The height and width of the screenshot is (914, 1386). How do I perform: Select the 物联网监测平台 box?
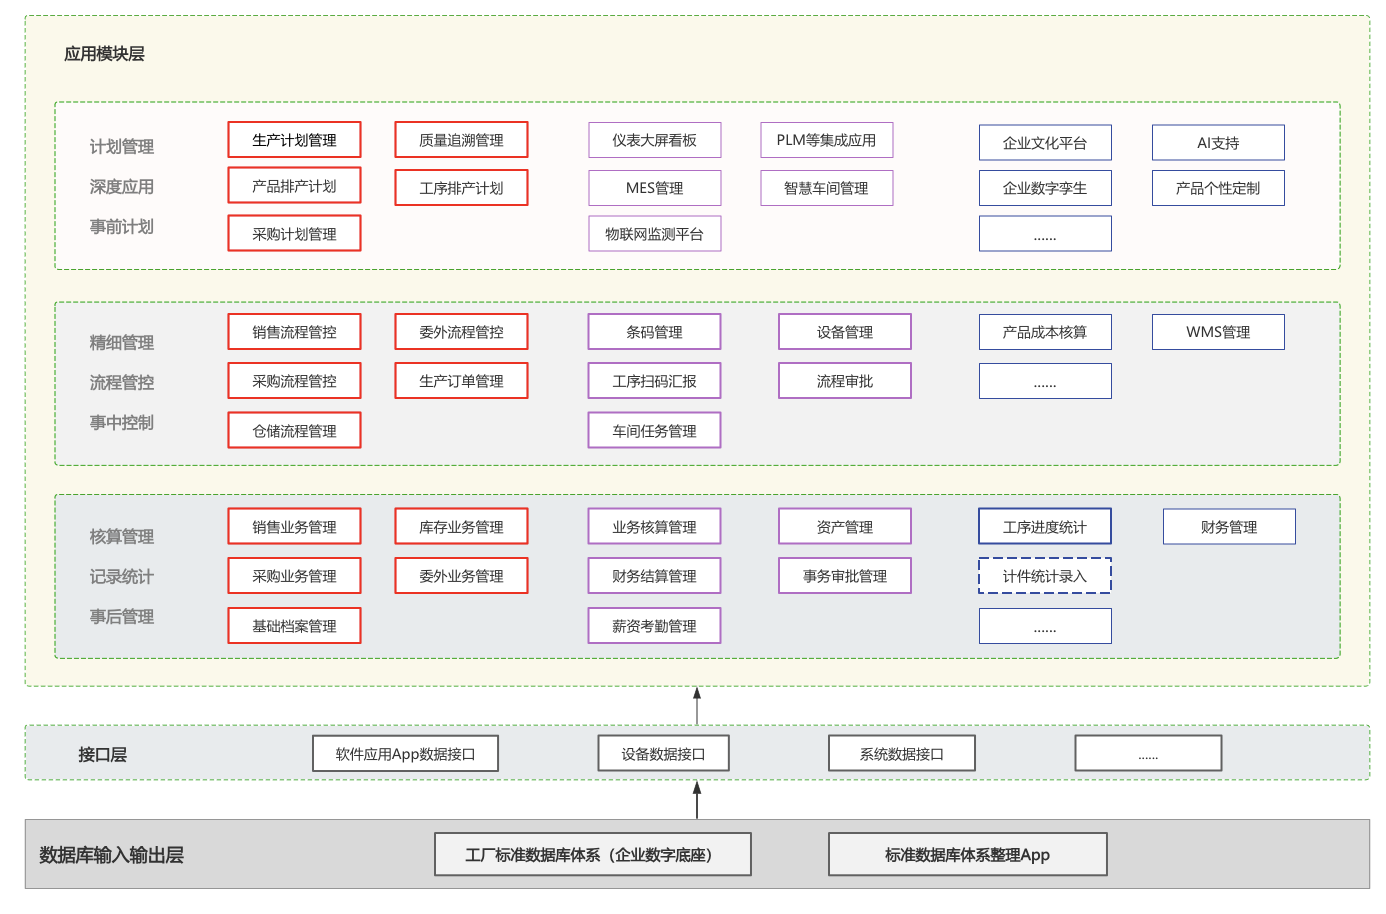[654, 234]
